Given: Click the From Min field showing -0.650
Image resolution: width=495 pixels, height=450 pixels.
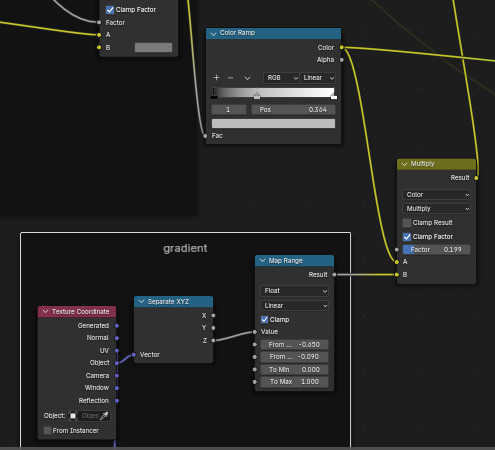Looking at the screenshot, I should pyautogui.click(x=294, y=345).
